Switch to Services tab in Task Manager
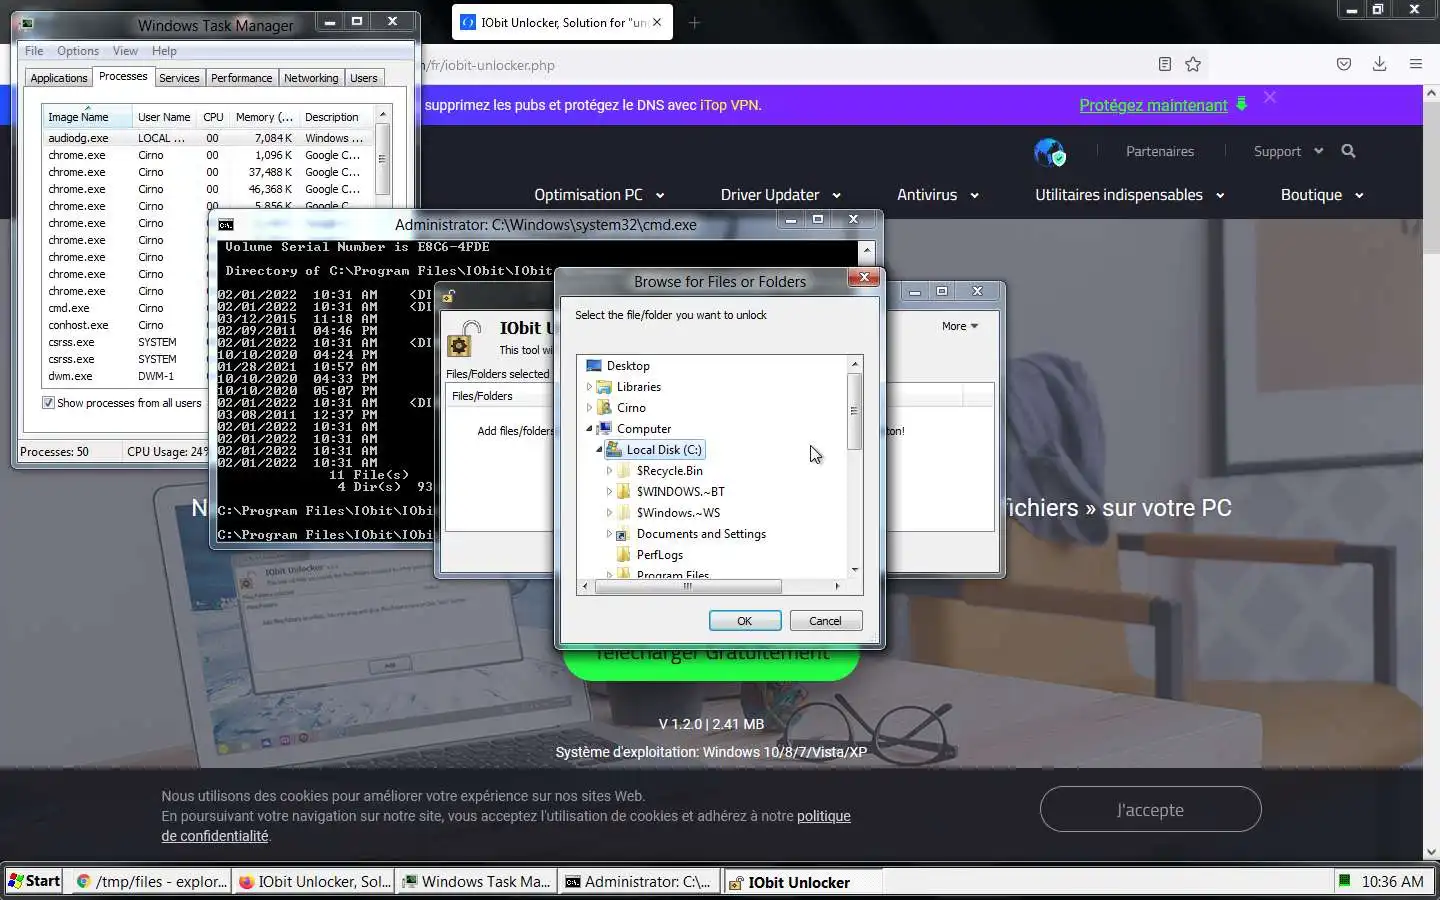Image resolution: width=1440 pixels, height=900 pixels. [x=179, y=78]
